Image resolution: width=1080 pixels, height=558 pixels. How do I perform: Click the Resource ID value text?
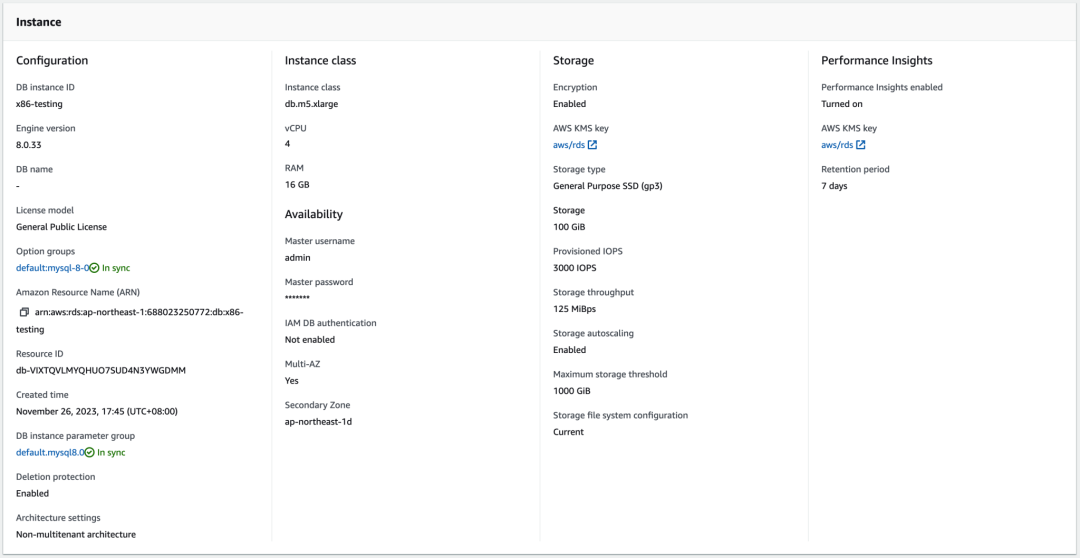pos(100,370)
